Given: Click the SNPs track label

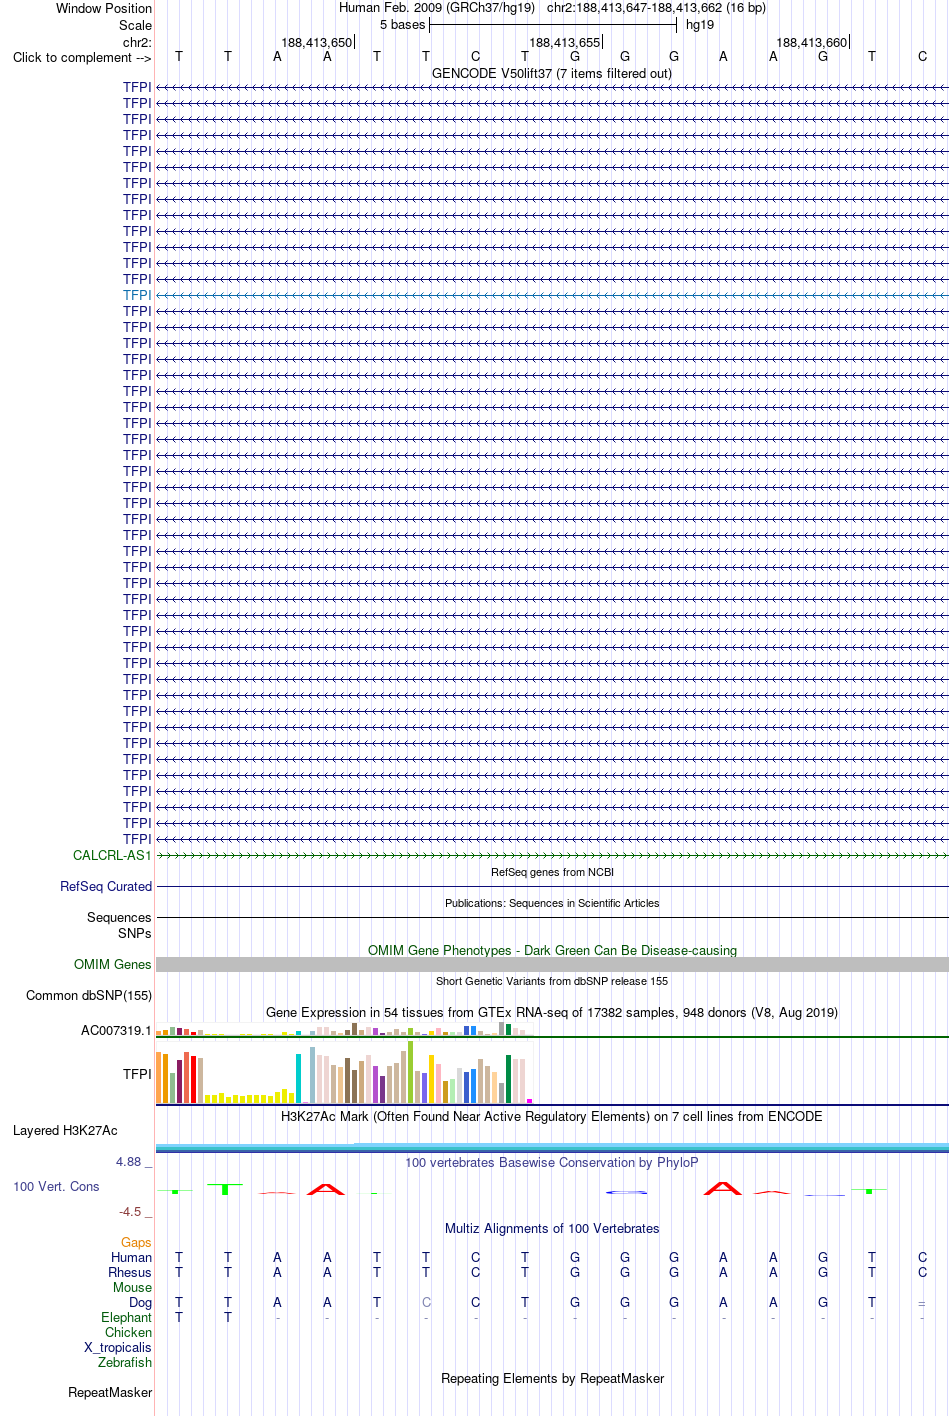Looking at the screenshot, I should pyautogui.click(x=135, y=933).
